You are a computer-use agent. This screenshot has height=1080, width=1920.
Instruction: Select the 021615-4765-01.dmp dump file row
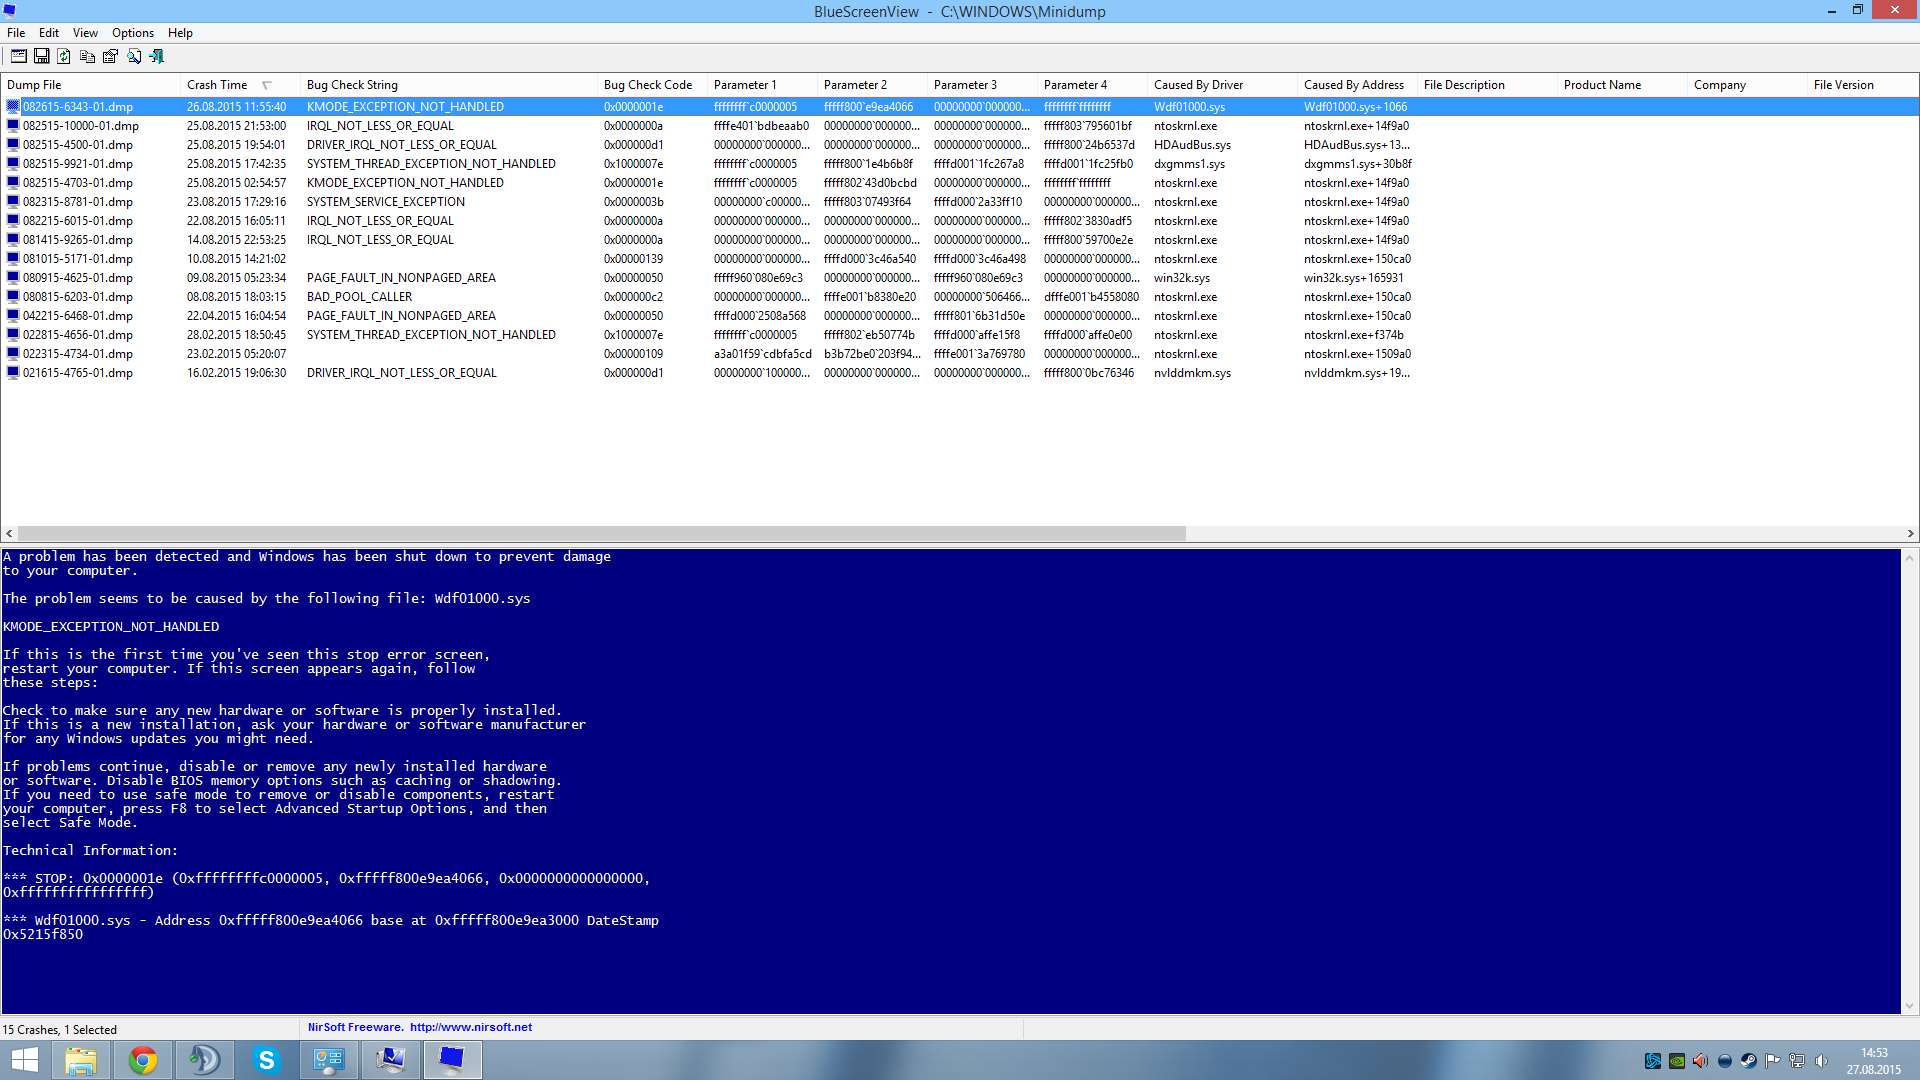click(x=78, y=373)
